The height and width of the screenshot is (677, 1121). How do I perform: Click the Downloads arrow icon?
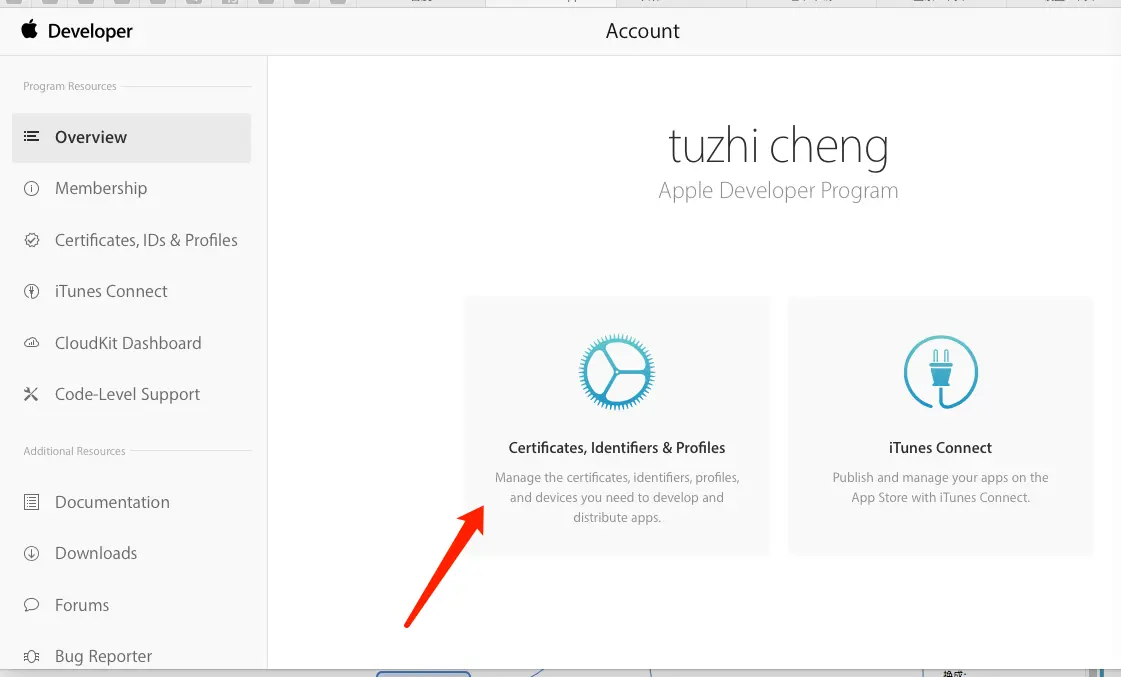point(31,553)
